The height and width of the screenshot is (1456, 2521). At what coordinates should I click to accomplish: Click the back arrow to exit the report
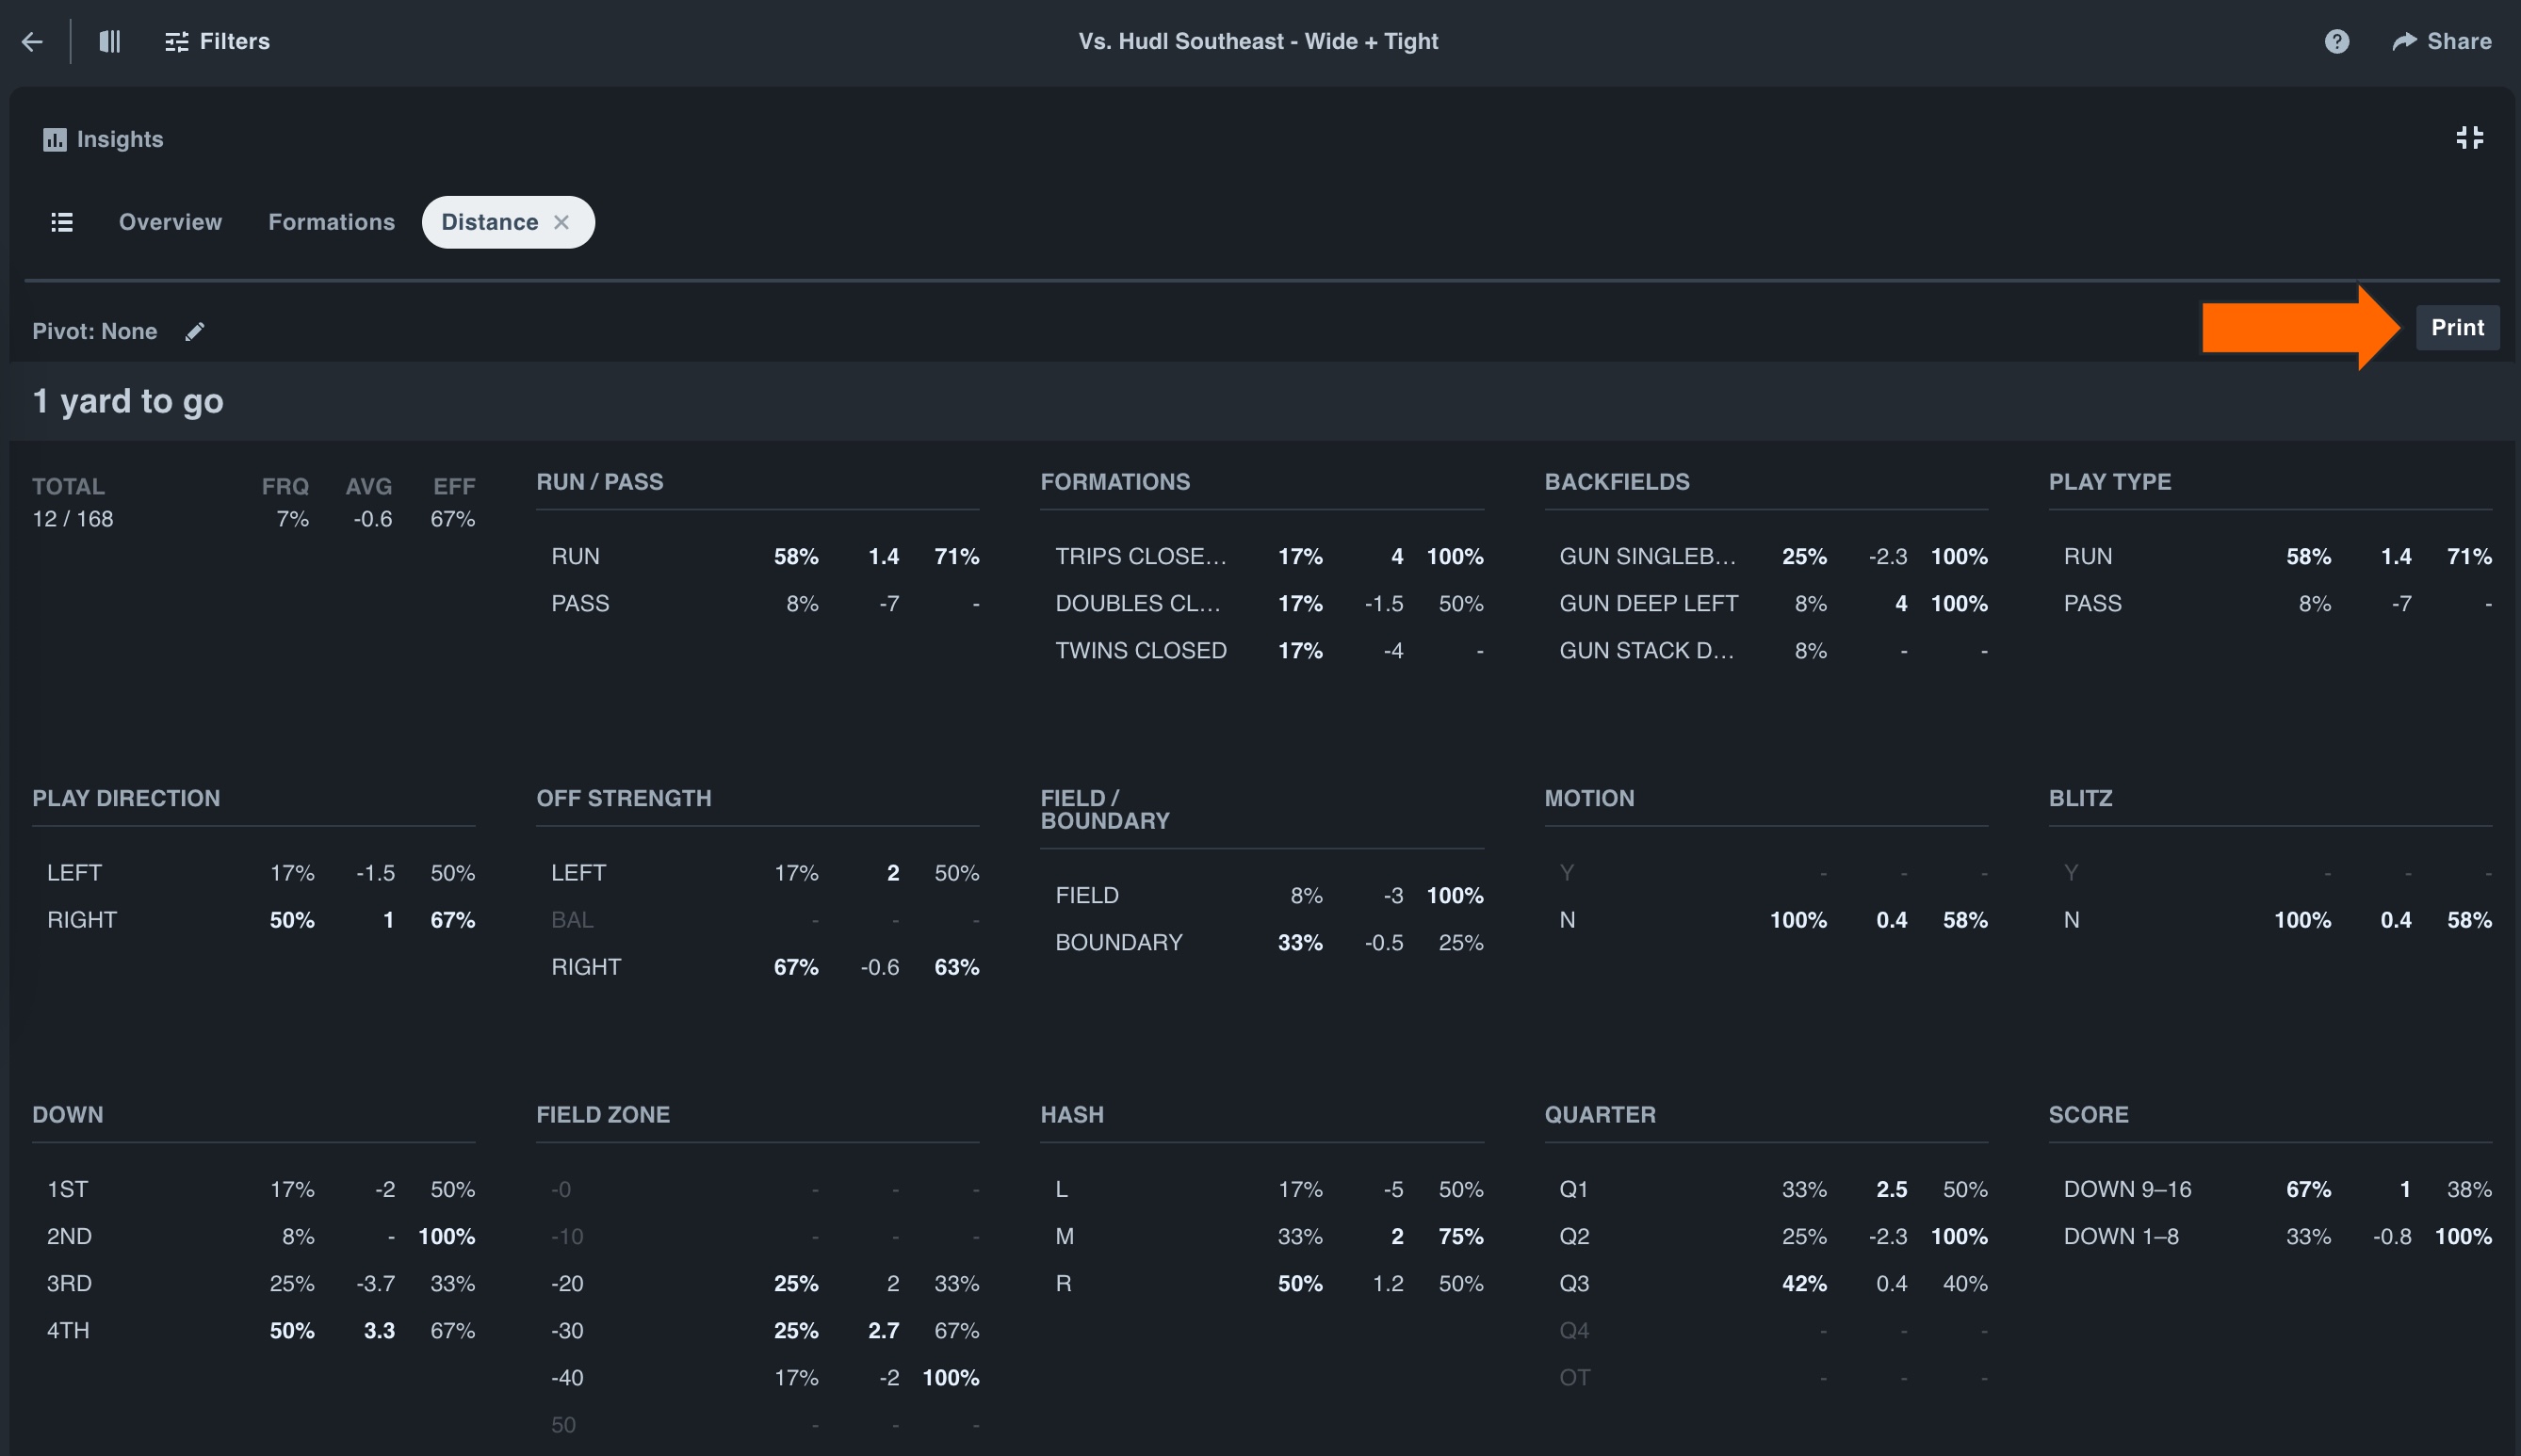pos(32,41)
